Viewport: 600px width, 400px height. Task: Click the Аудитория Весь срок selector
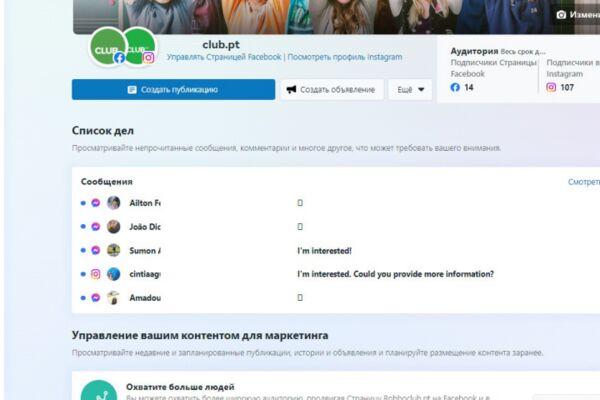pos(498,51)
